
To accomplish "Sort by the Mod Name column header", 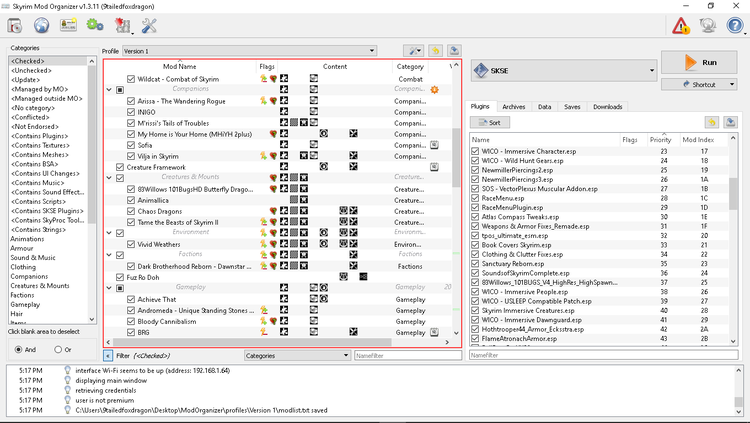I will tap(180, 67).
